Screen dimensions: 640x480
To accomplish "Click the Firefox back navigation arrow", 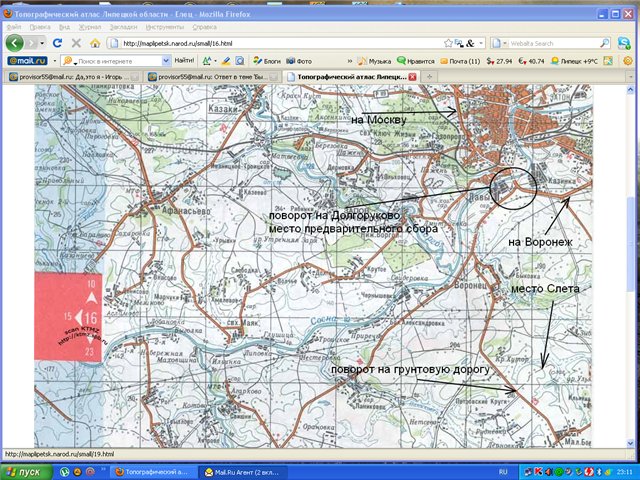I will point(15,44).
